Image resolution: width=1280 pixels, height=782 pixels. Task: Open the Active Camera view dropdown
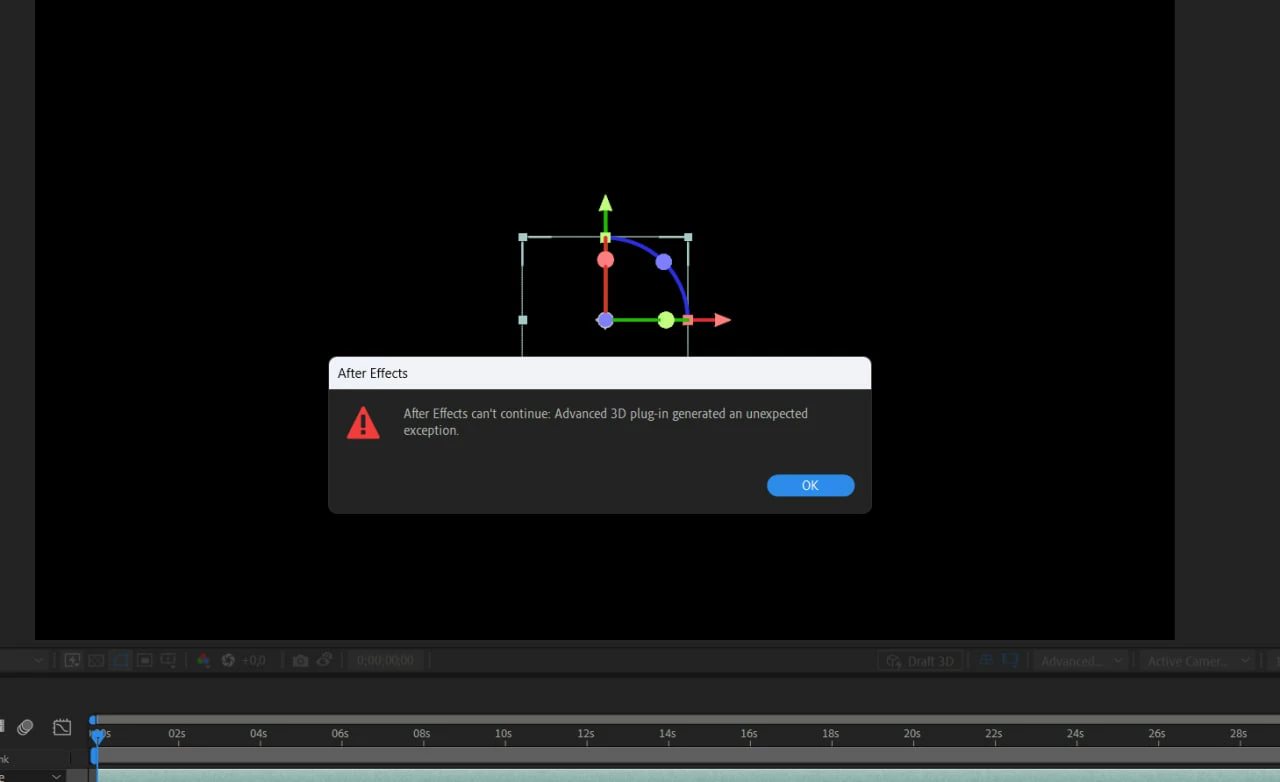pyautogui.click(x=1197, y=661)
